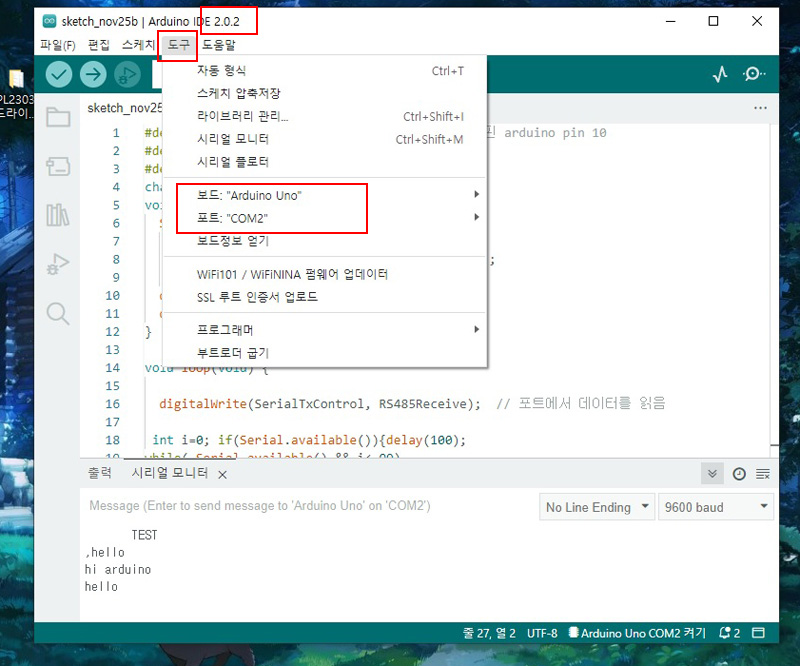Click 줄 27, 열 2 cursor position
This screenshot has width=800, height=666.
click(489, 633)
